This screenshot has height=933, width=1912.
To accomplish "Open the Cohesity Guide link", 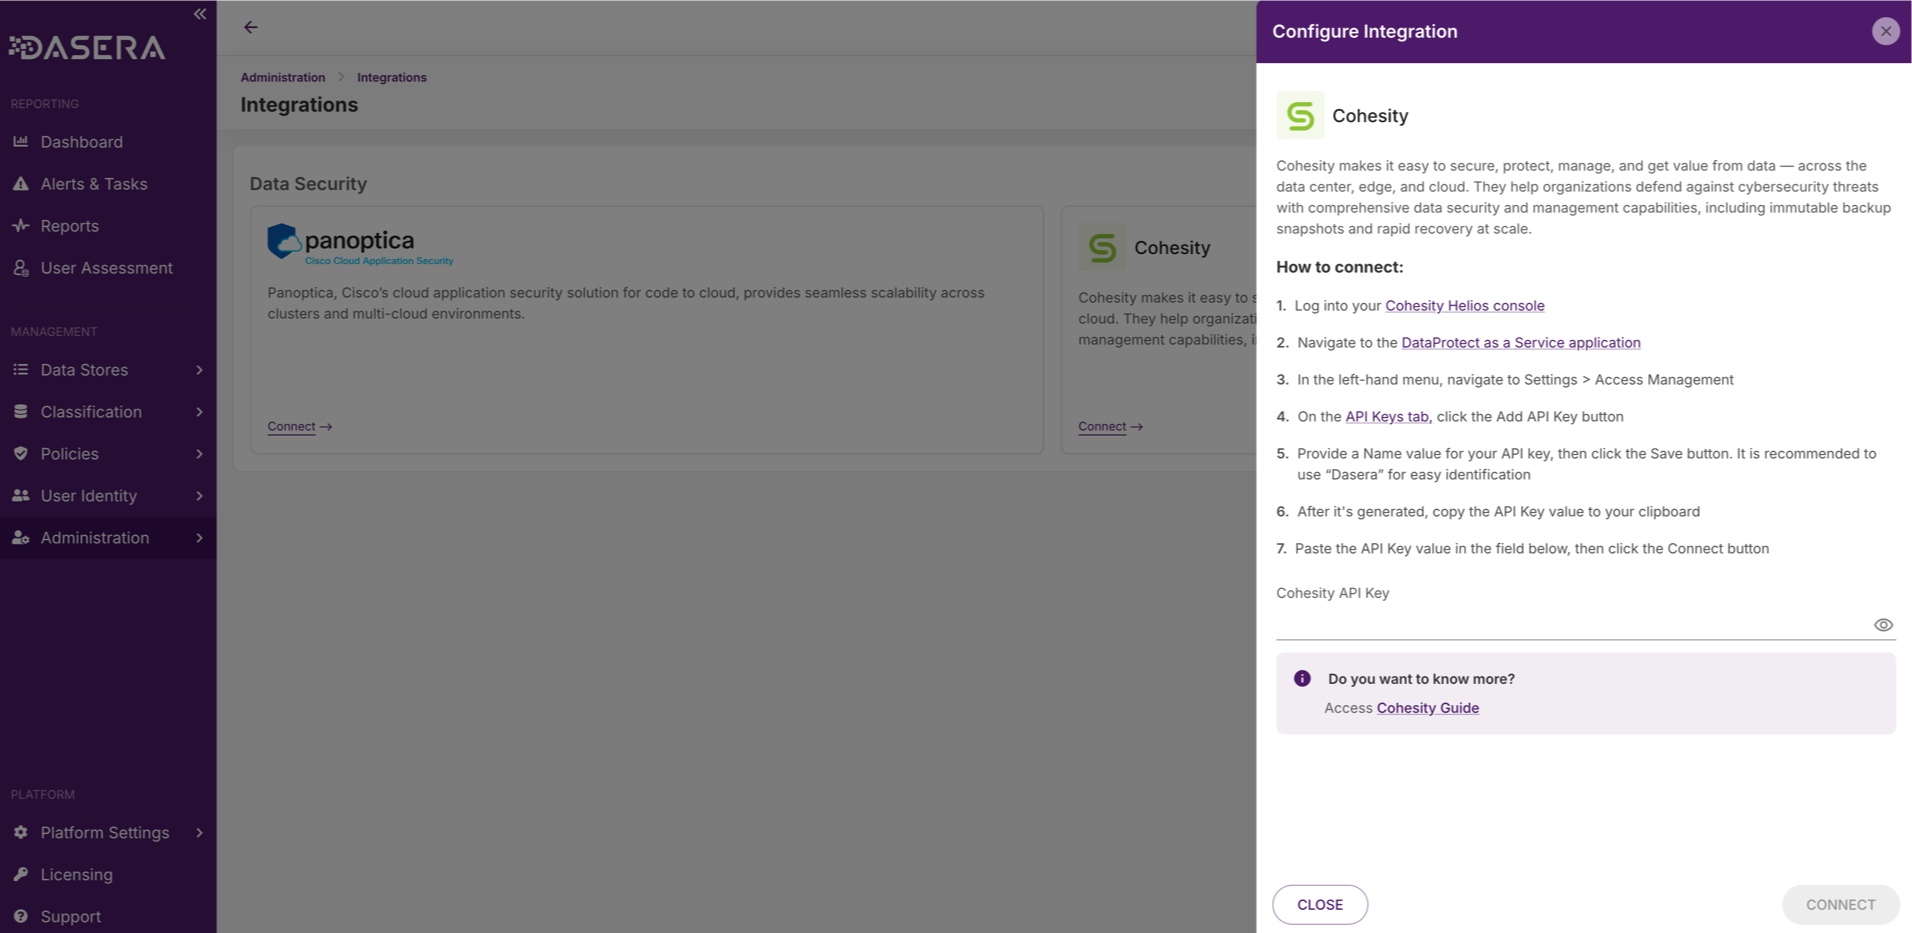I will click(x=1427, y=707).
